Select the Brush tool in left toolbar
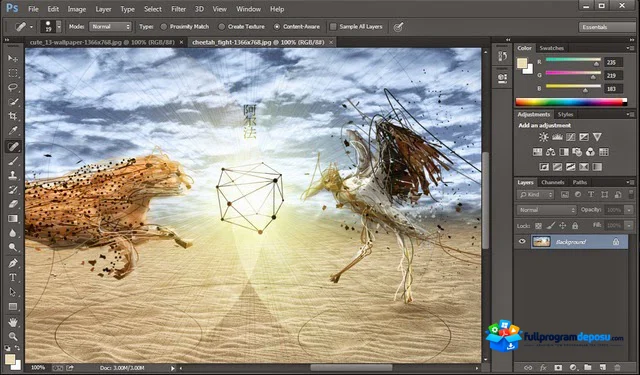 pyautogui.click(x=13, y=161)
